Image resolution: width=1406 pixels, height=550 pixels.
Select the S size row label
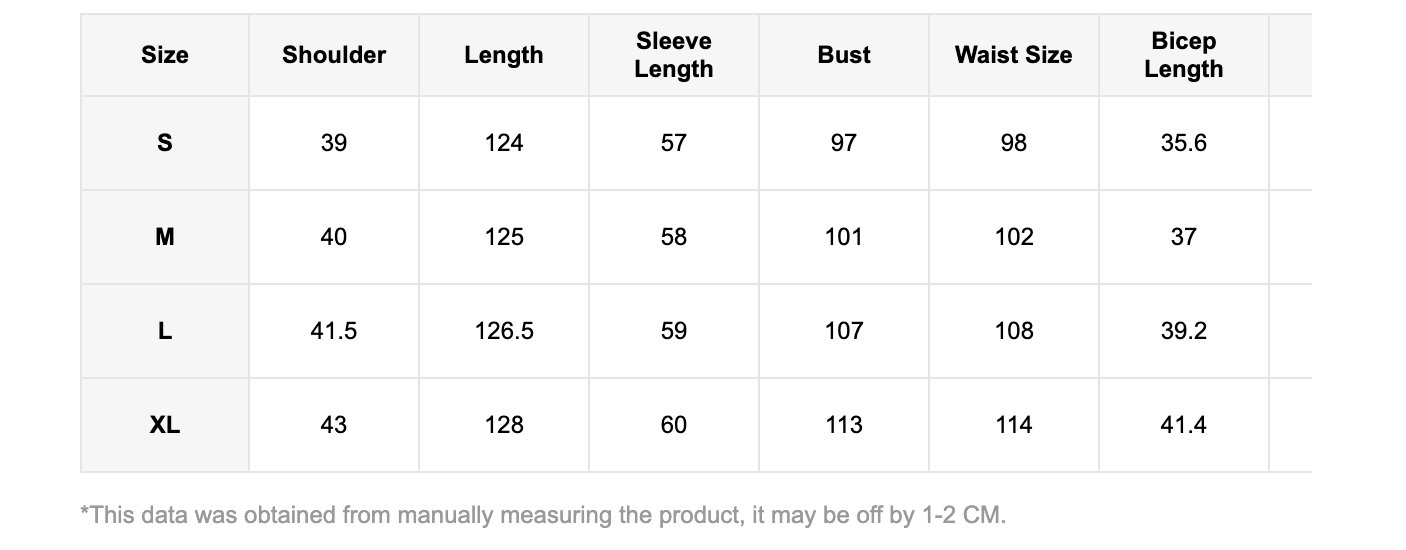[165, 143]
